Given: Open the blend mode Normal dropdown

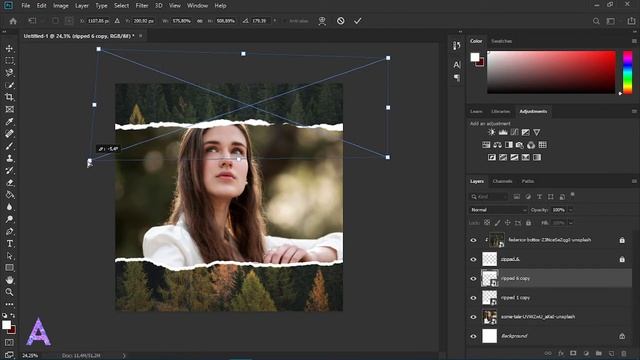Looking at the screenshot, I should [498, 210].
